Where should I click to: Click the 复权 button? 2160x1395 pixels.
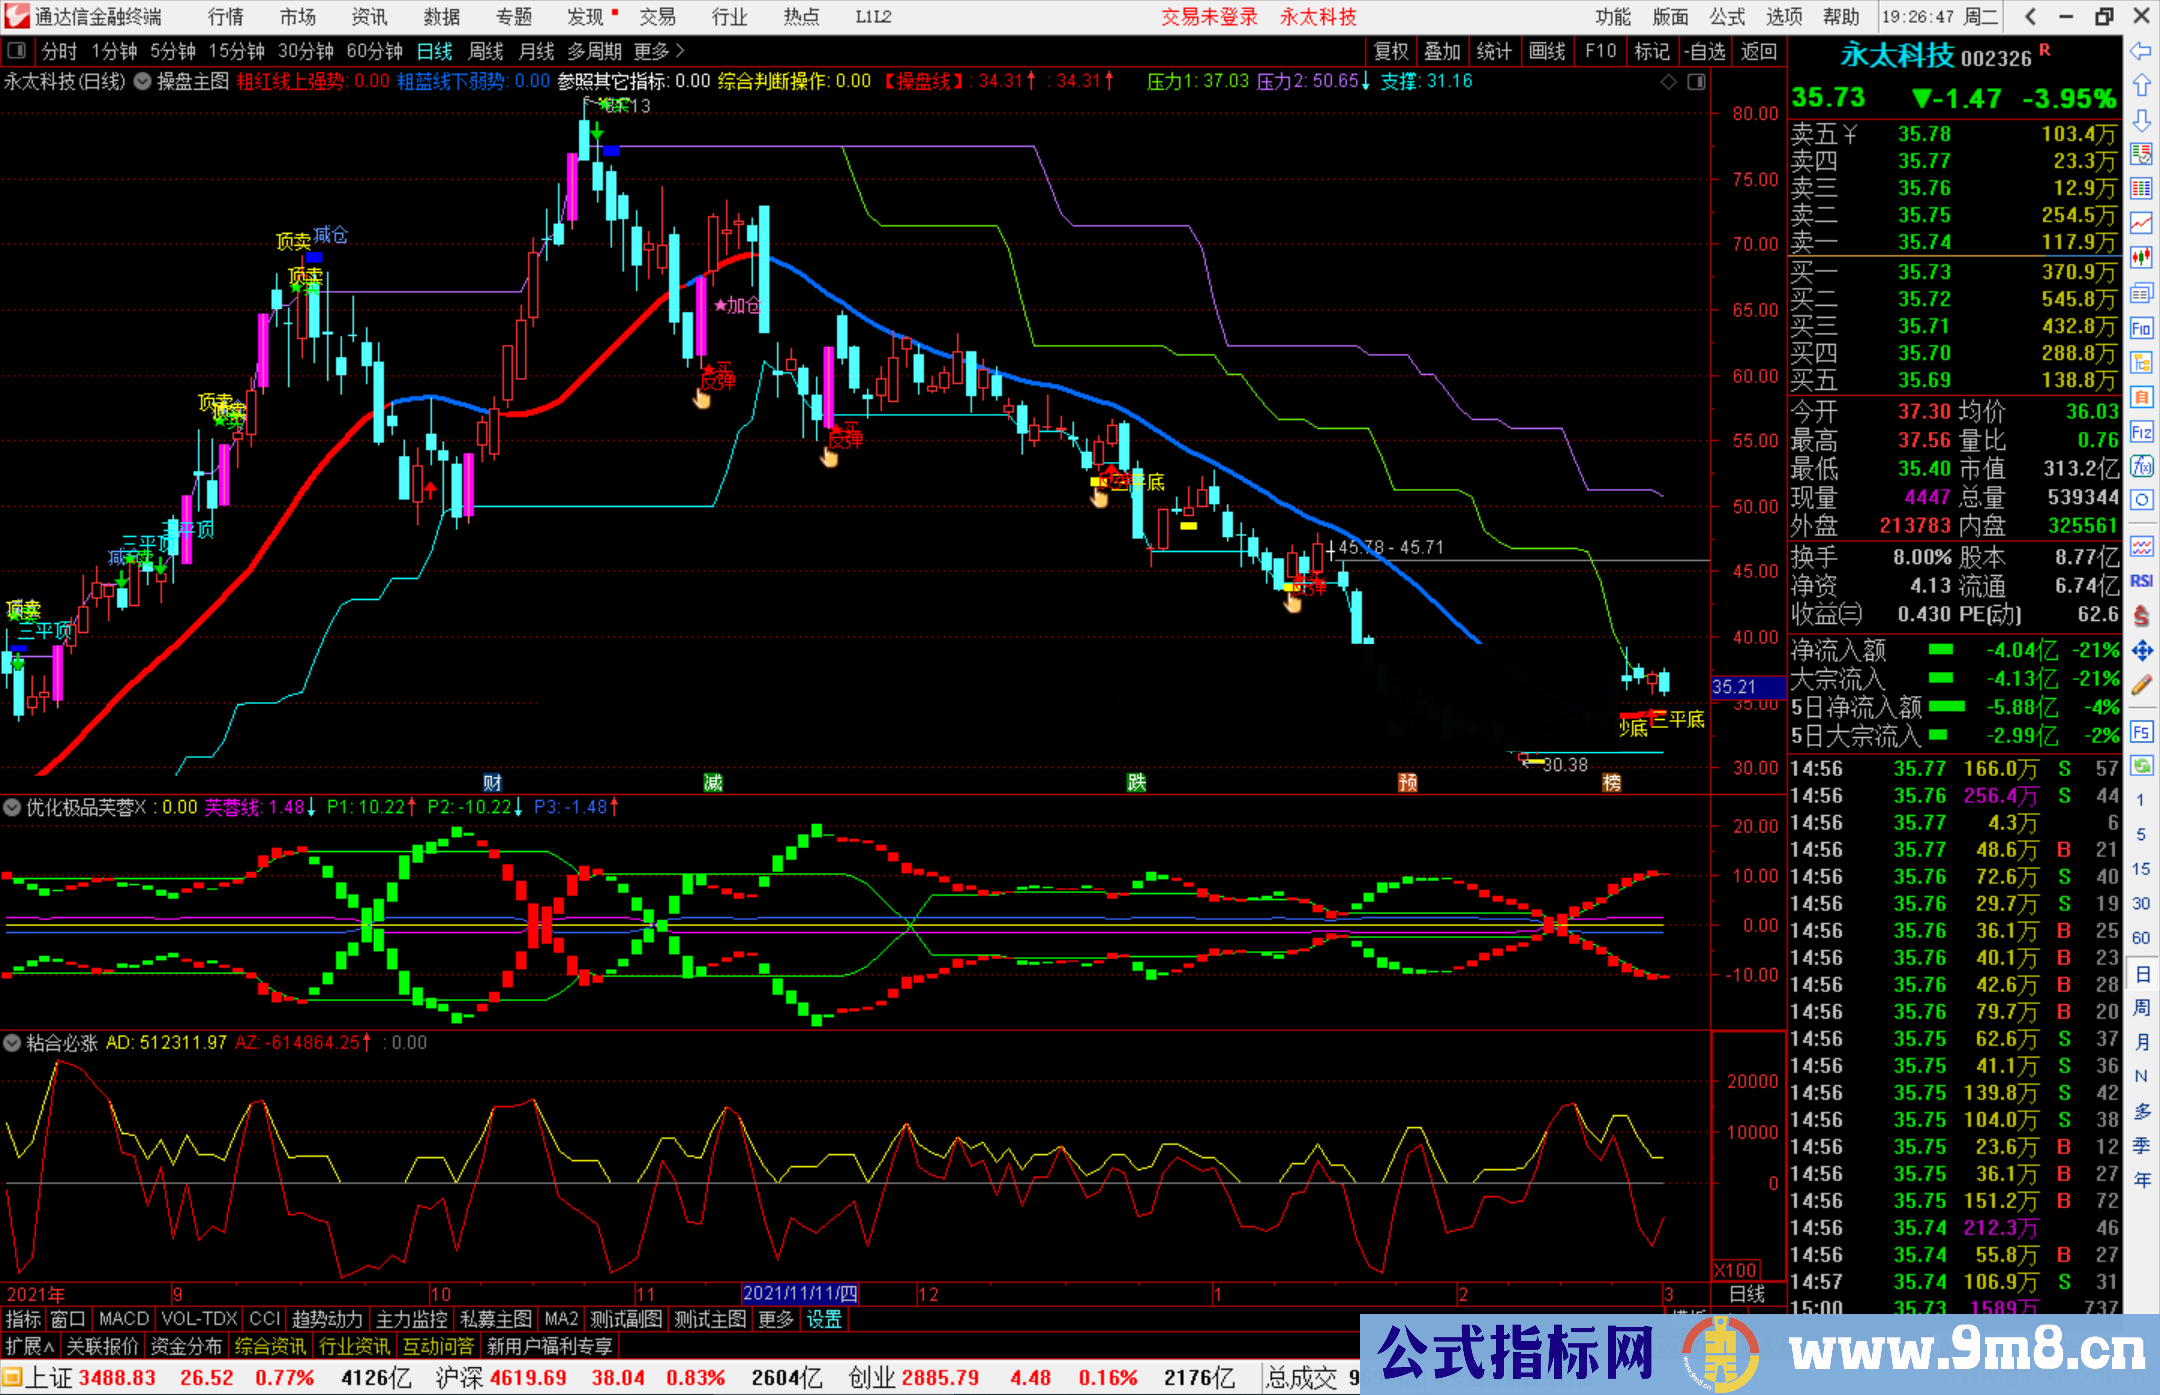1391,51
